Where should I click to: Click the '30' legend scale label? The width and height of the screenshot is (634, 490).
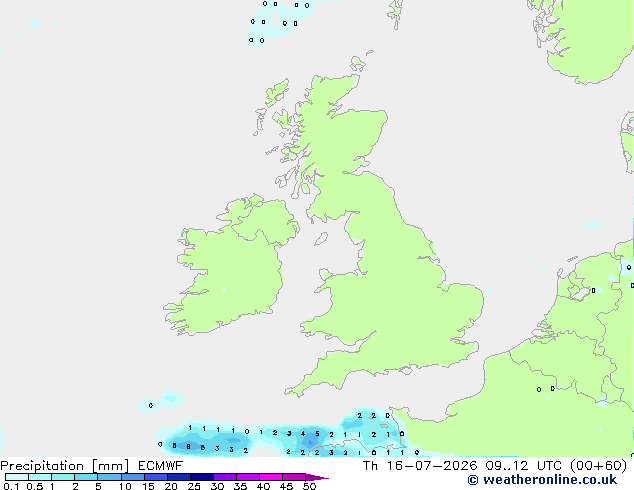(x=217, y=486)
